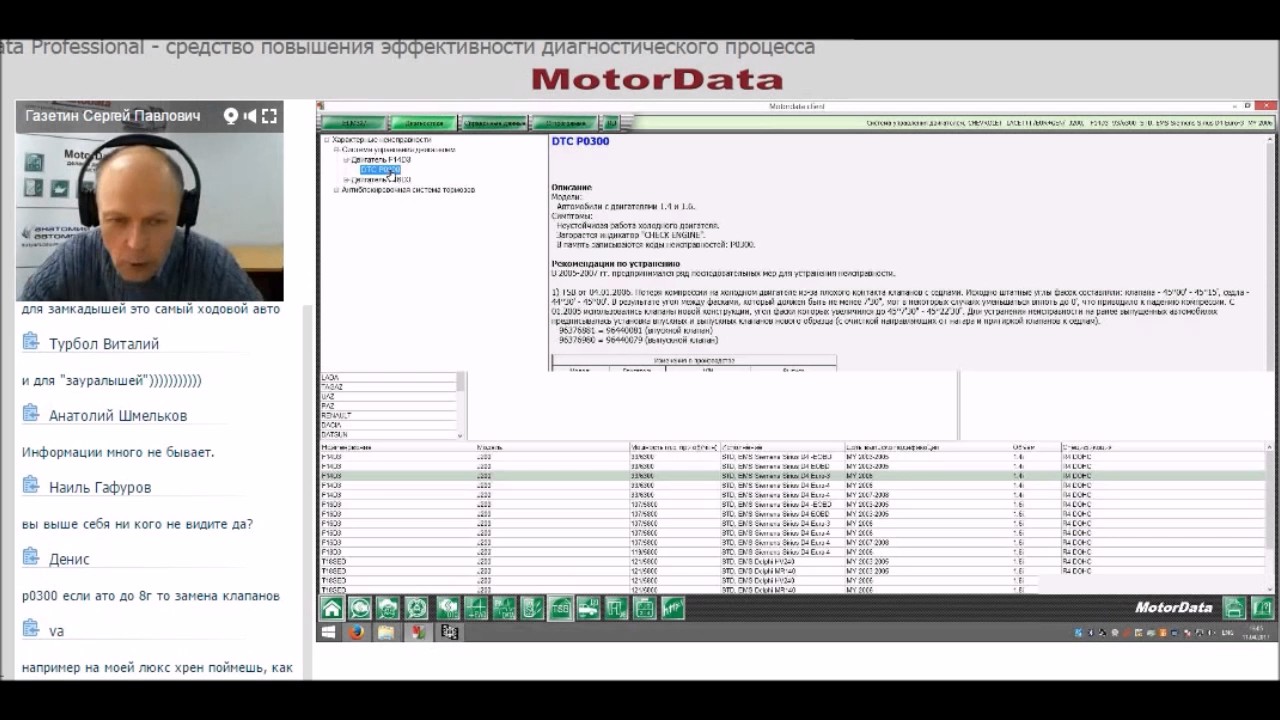The height and width of the screenshot is (720, 1280).
Task: Open the first green tab in top menu
Action: 355,123
